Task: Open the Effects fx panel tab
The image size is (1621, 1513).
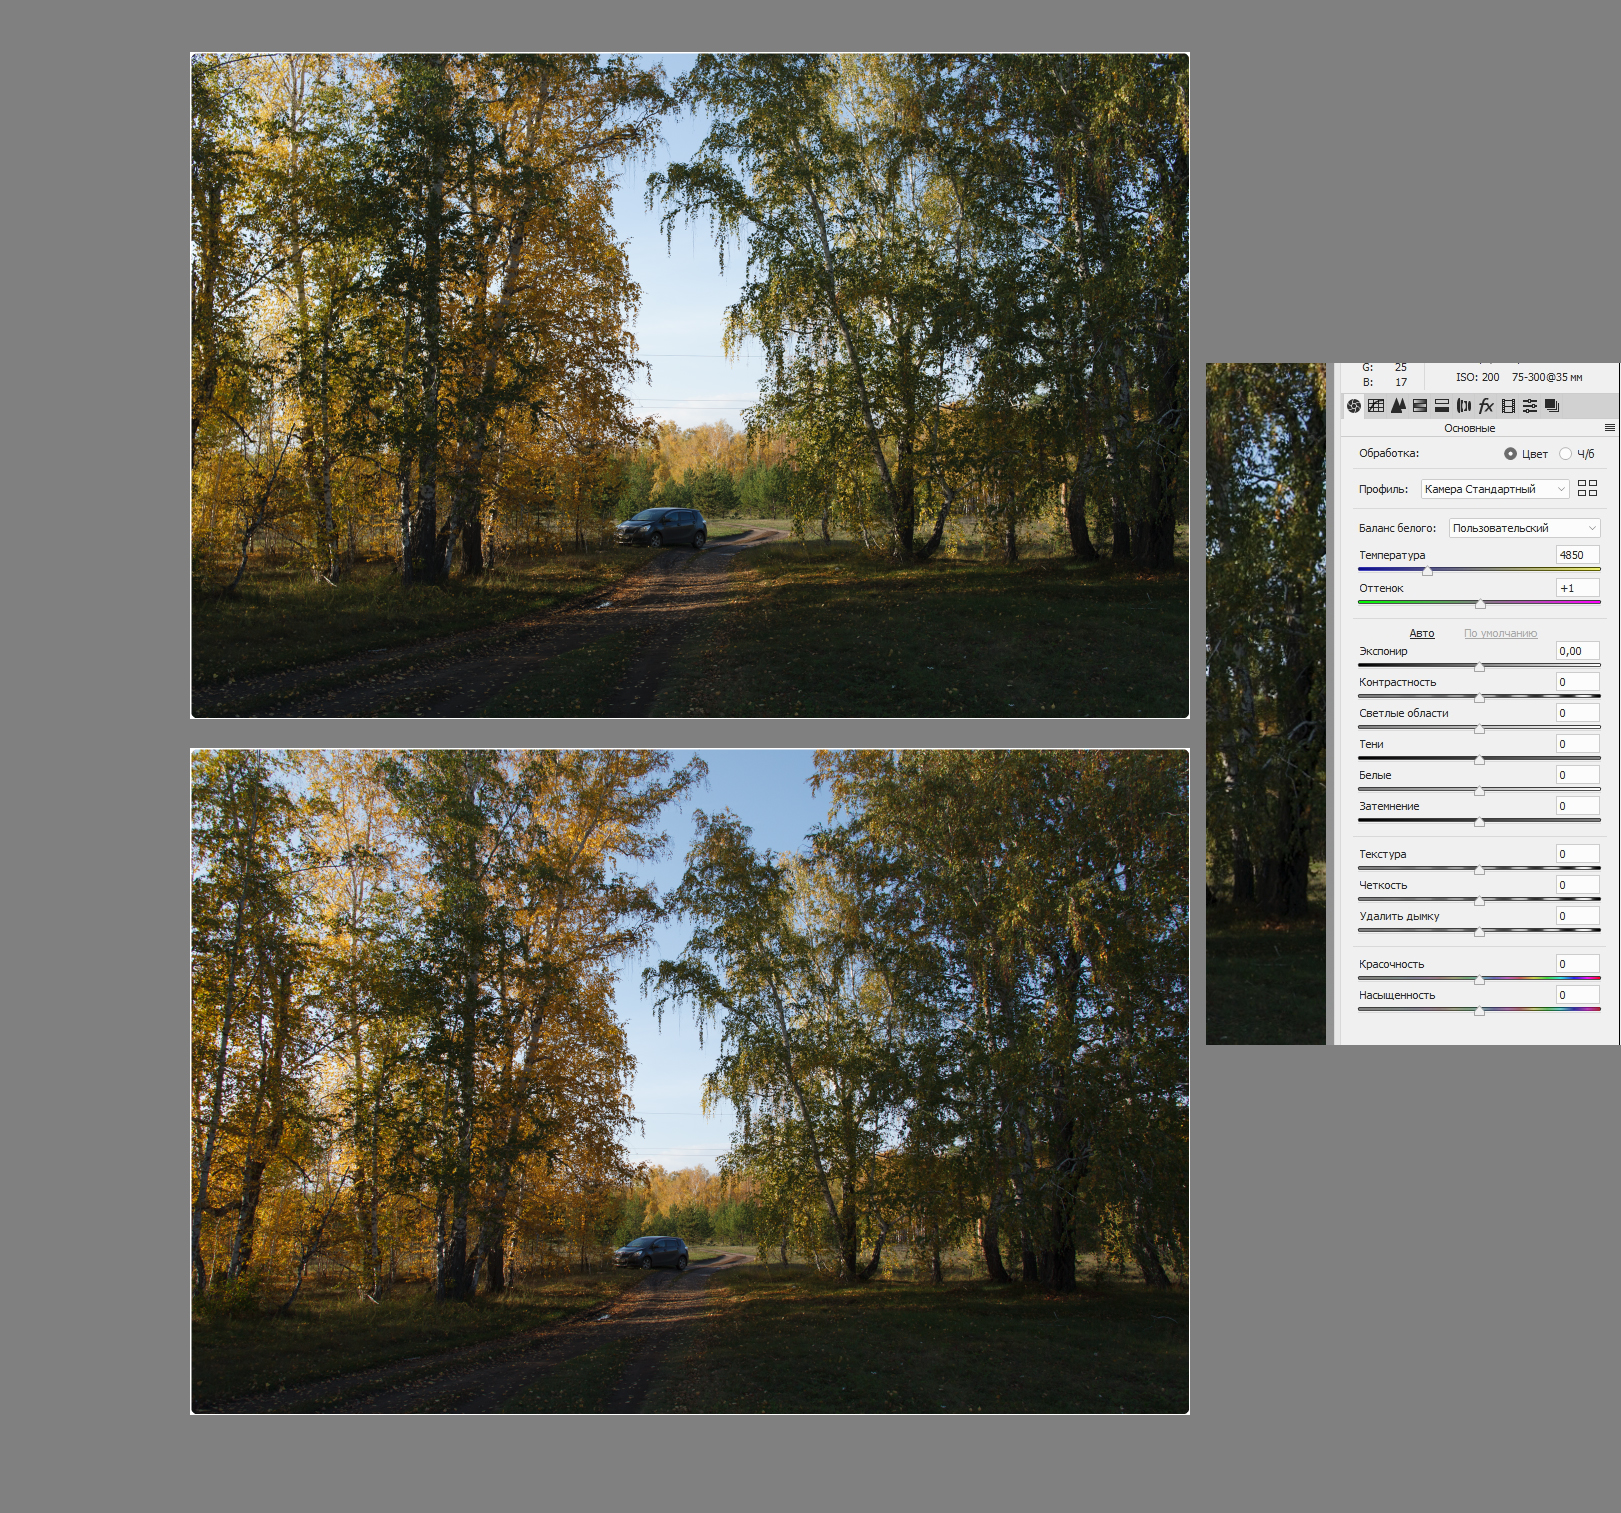Action: click(1486, 406)
